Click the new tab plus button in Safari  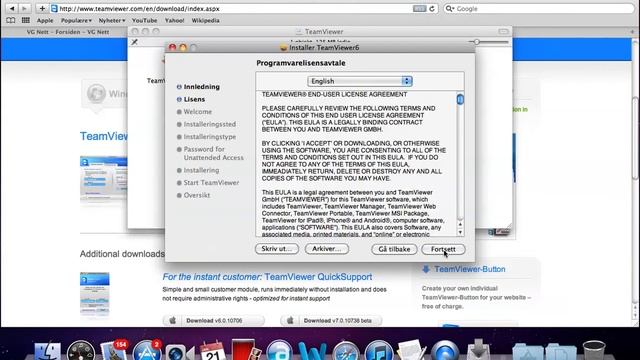point(632,32)
